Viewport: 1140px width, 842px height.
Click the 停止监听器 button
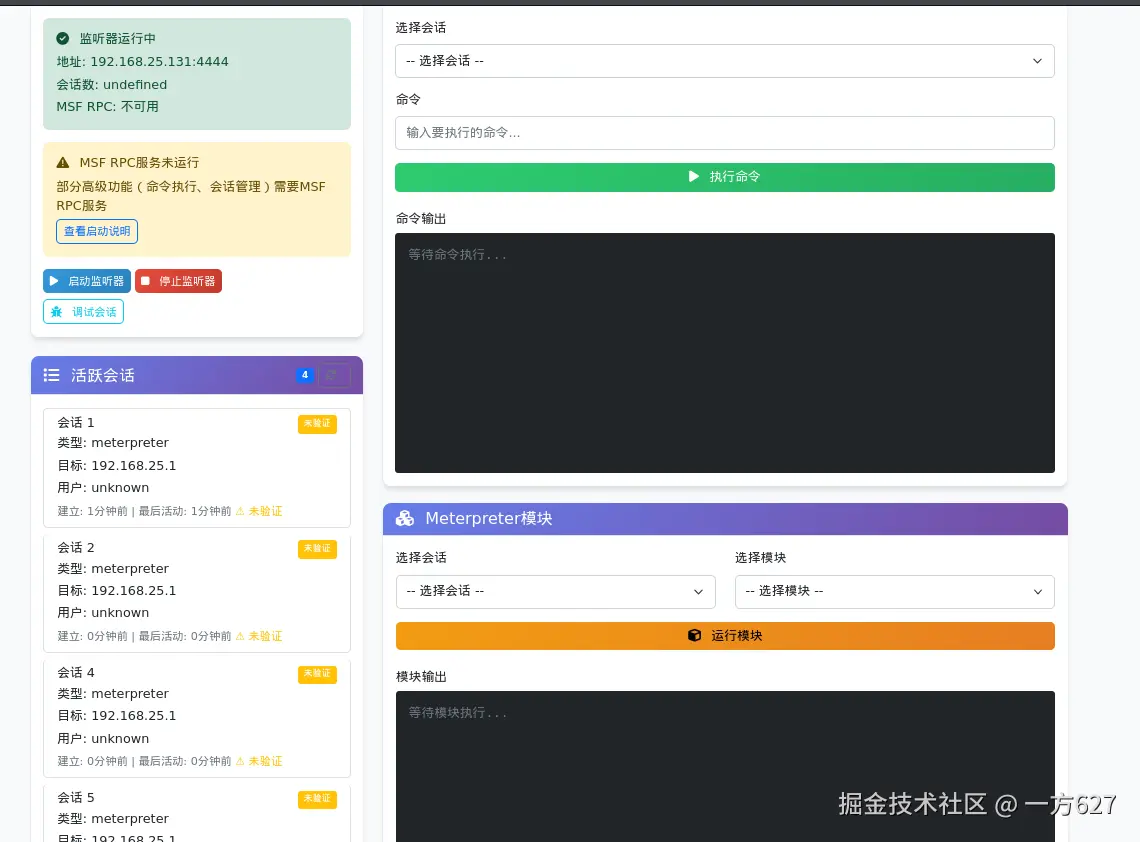[x=178, y=281]
